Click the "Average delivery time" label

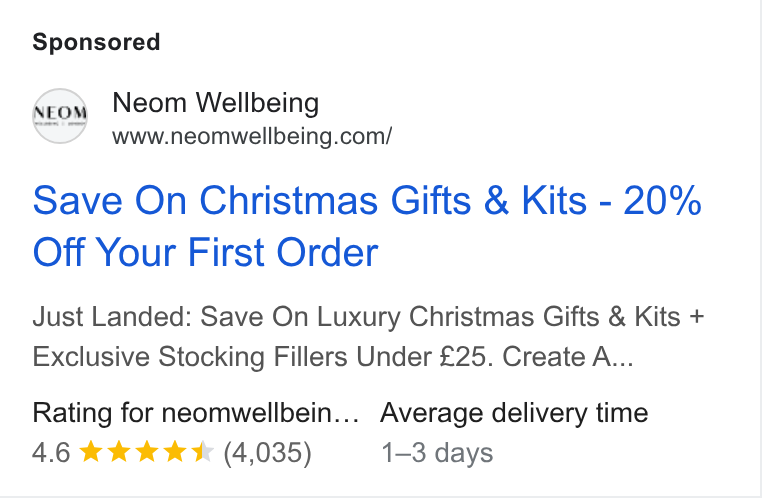click(514, 413)
